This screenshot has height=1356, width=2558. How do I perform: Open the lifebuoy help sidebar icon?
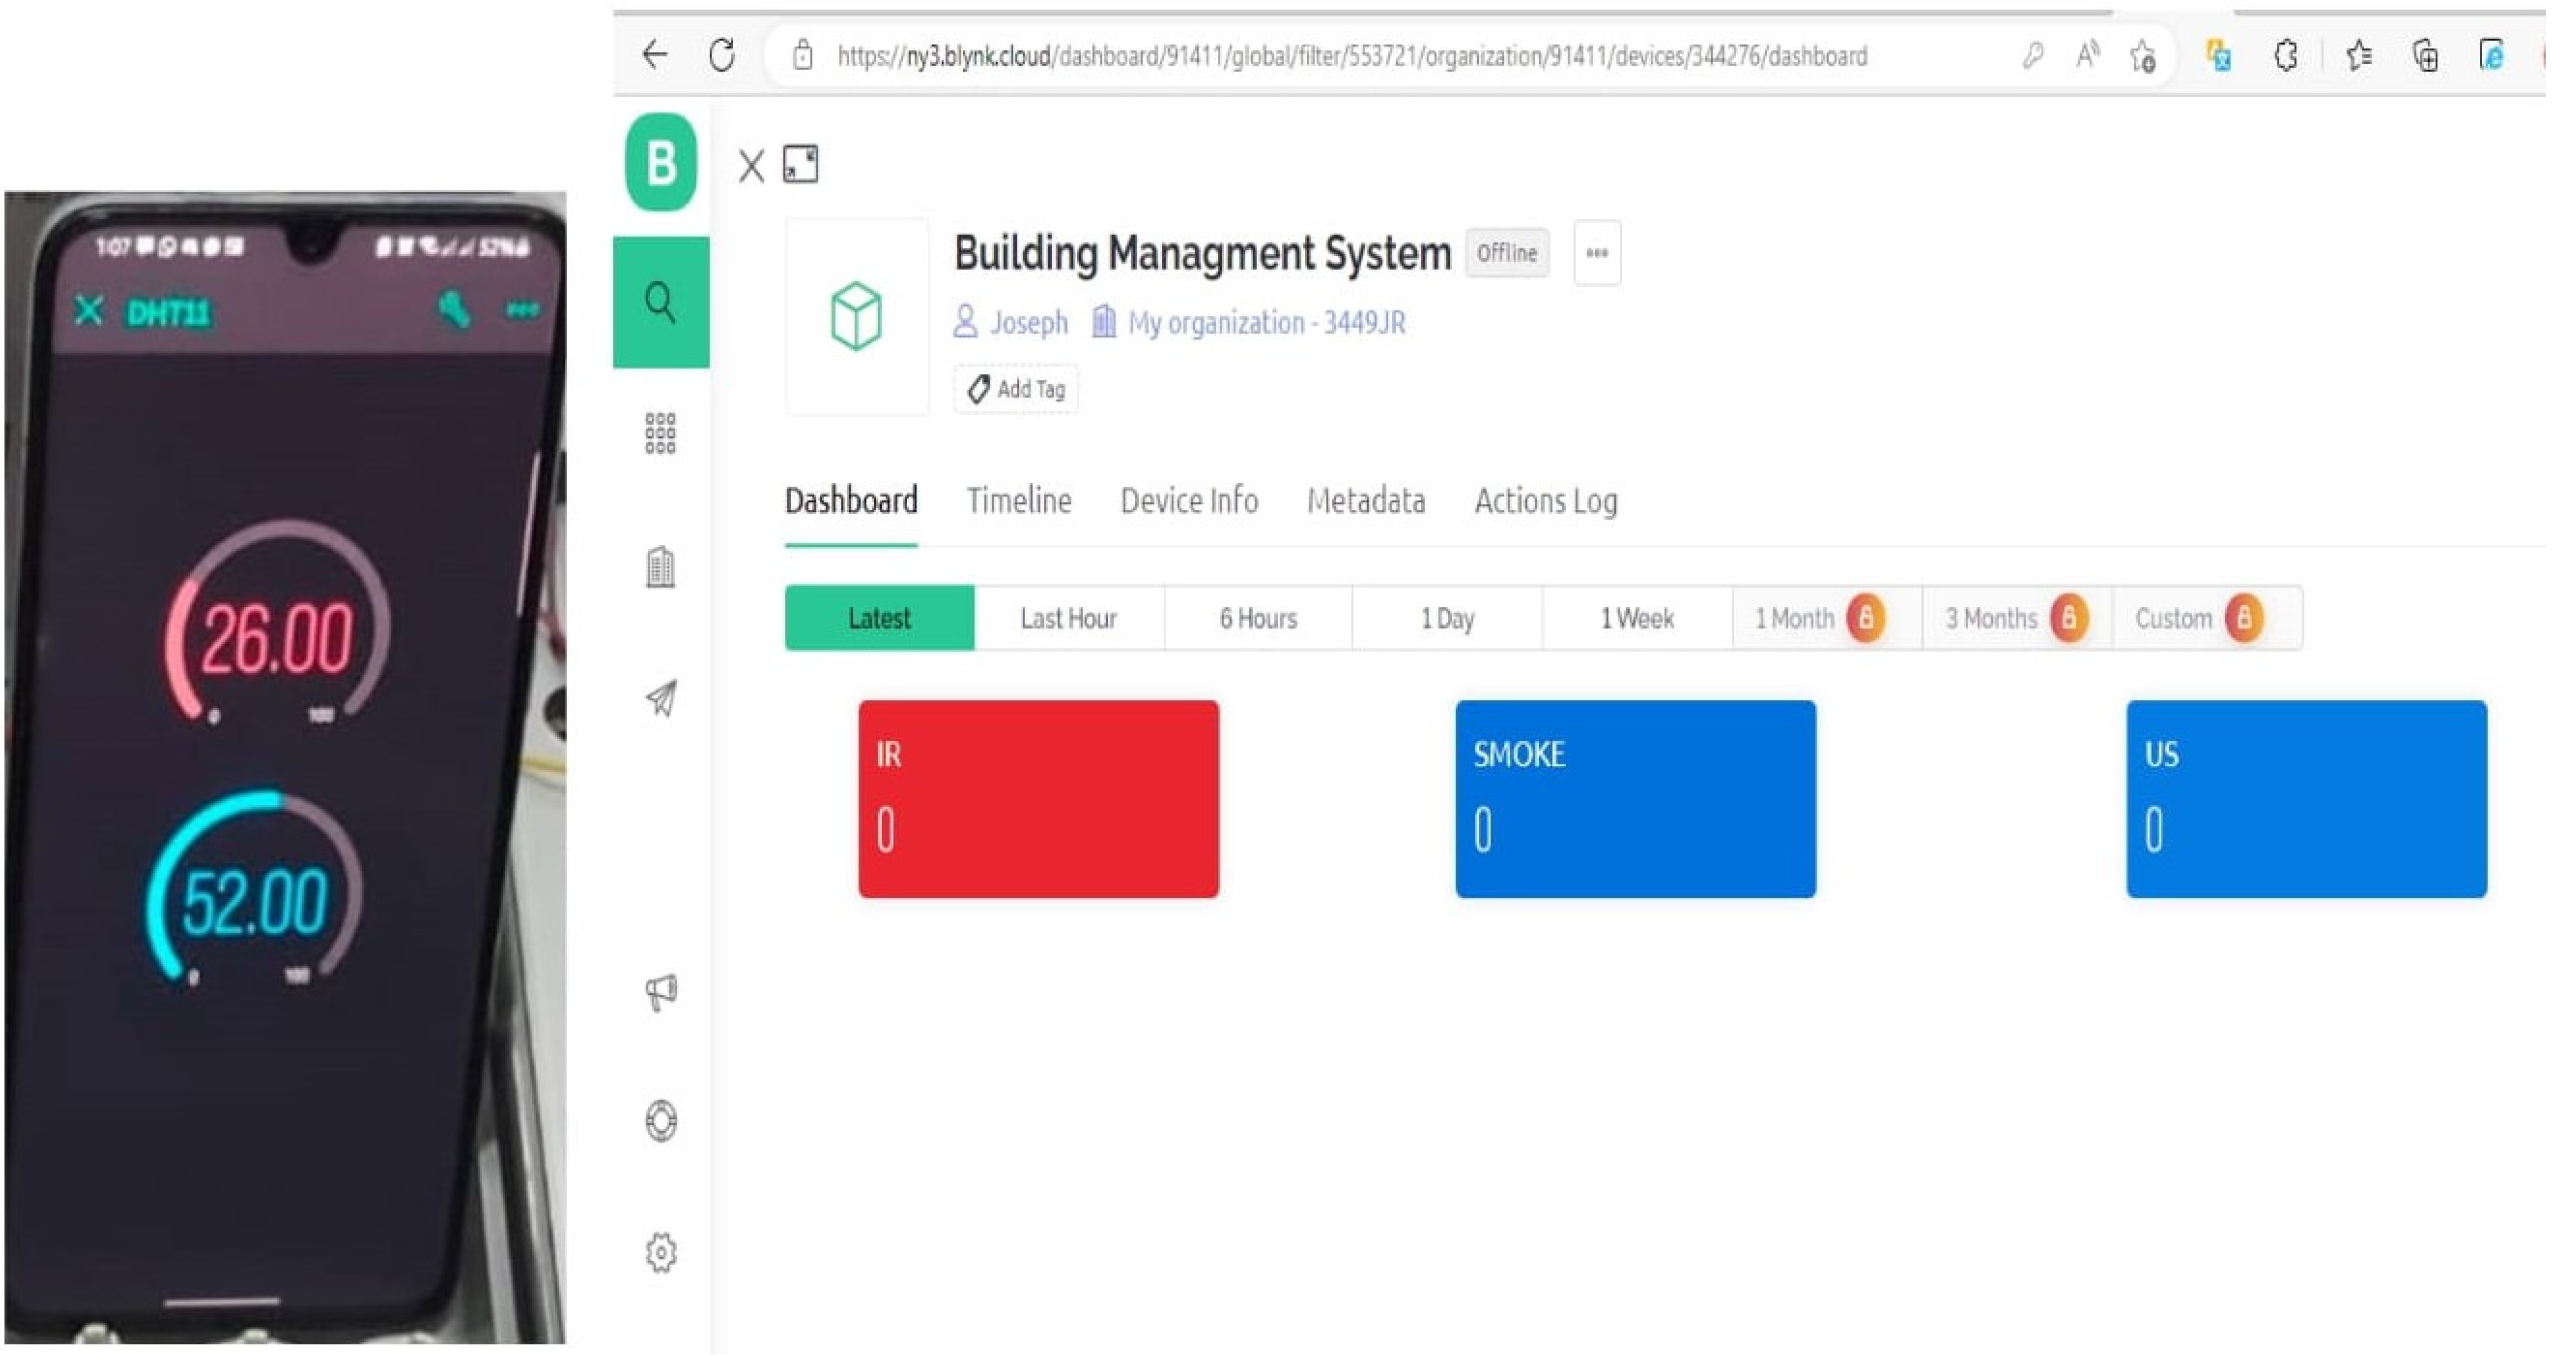point(660,1121)
